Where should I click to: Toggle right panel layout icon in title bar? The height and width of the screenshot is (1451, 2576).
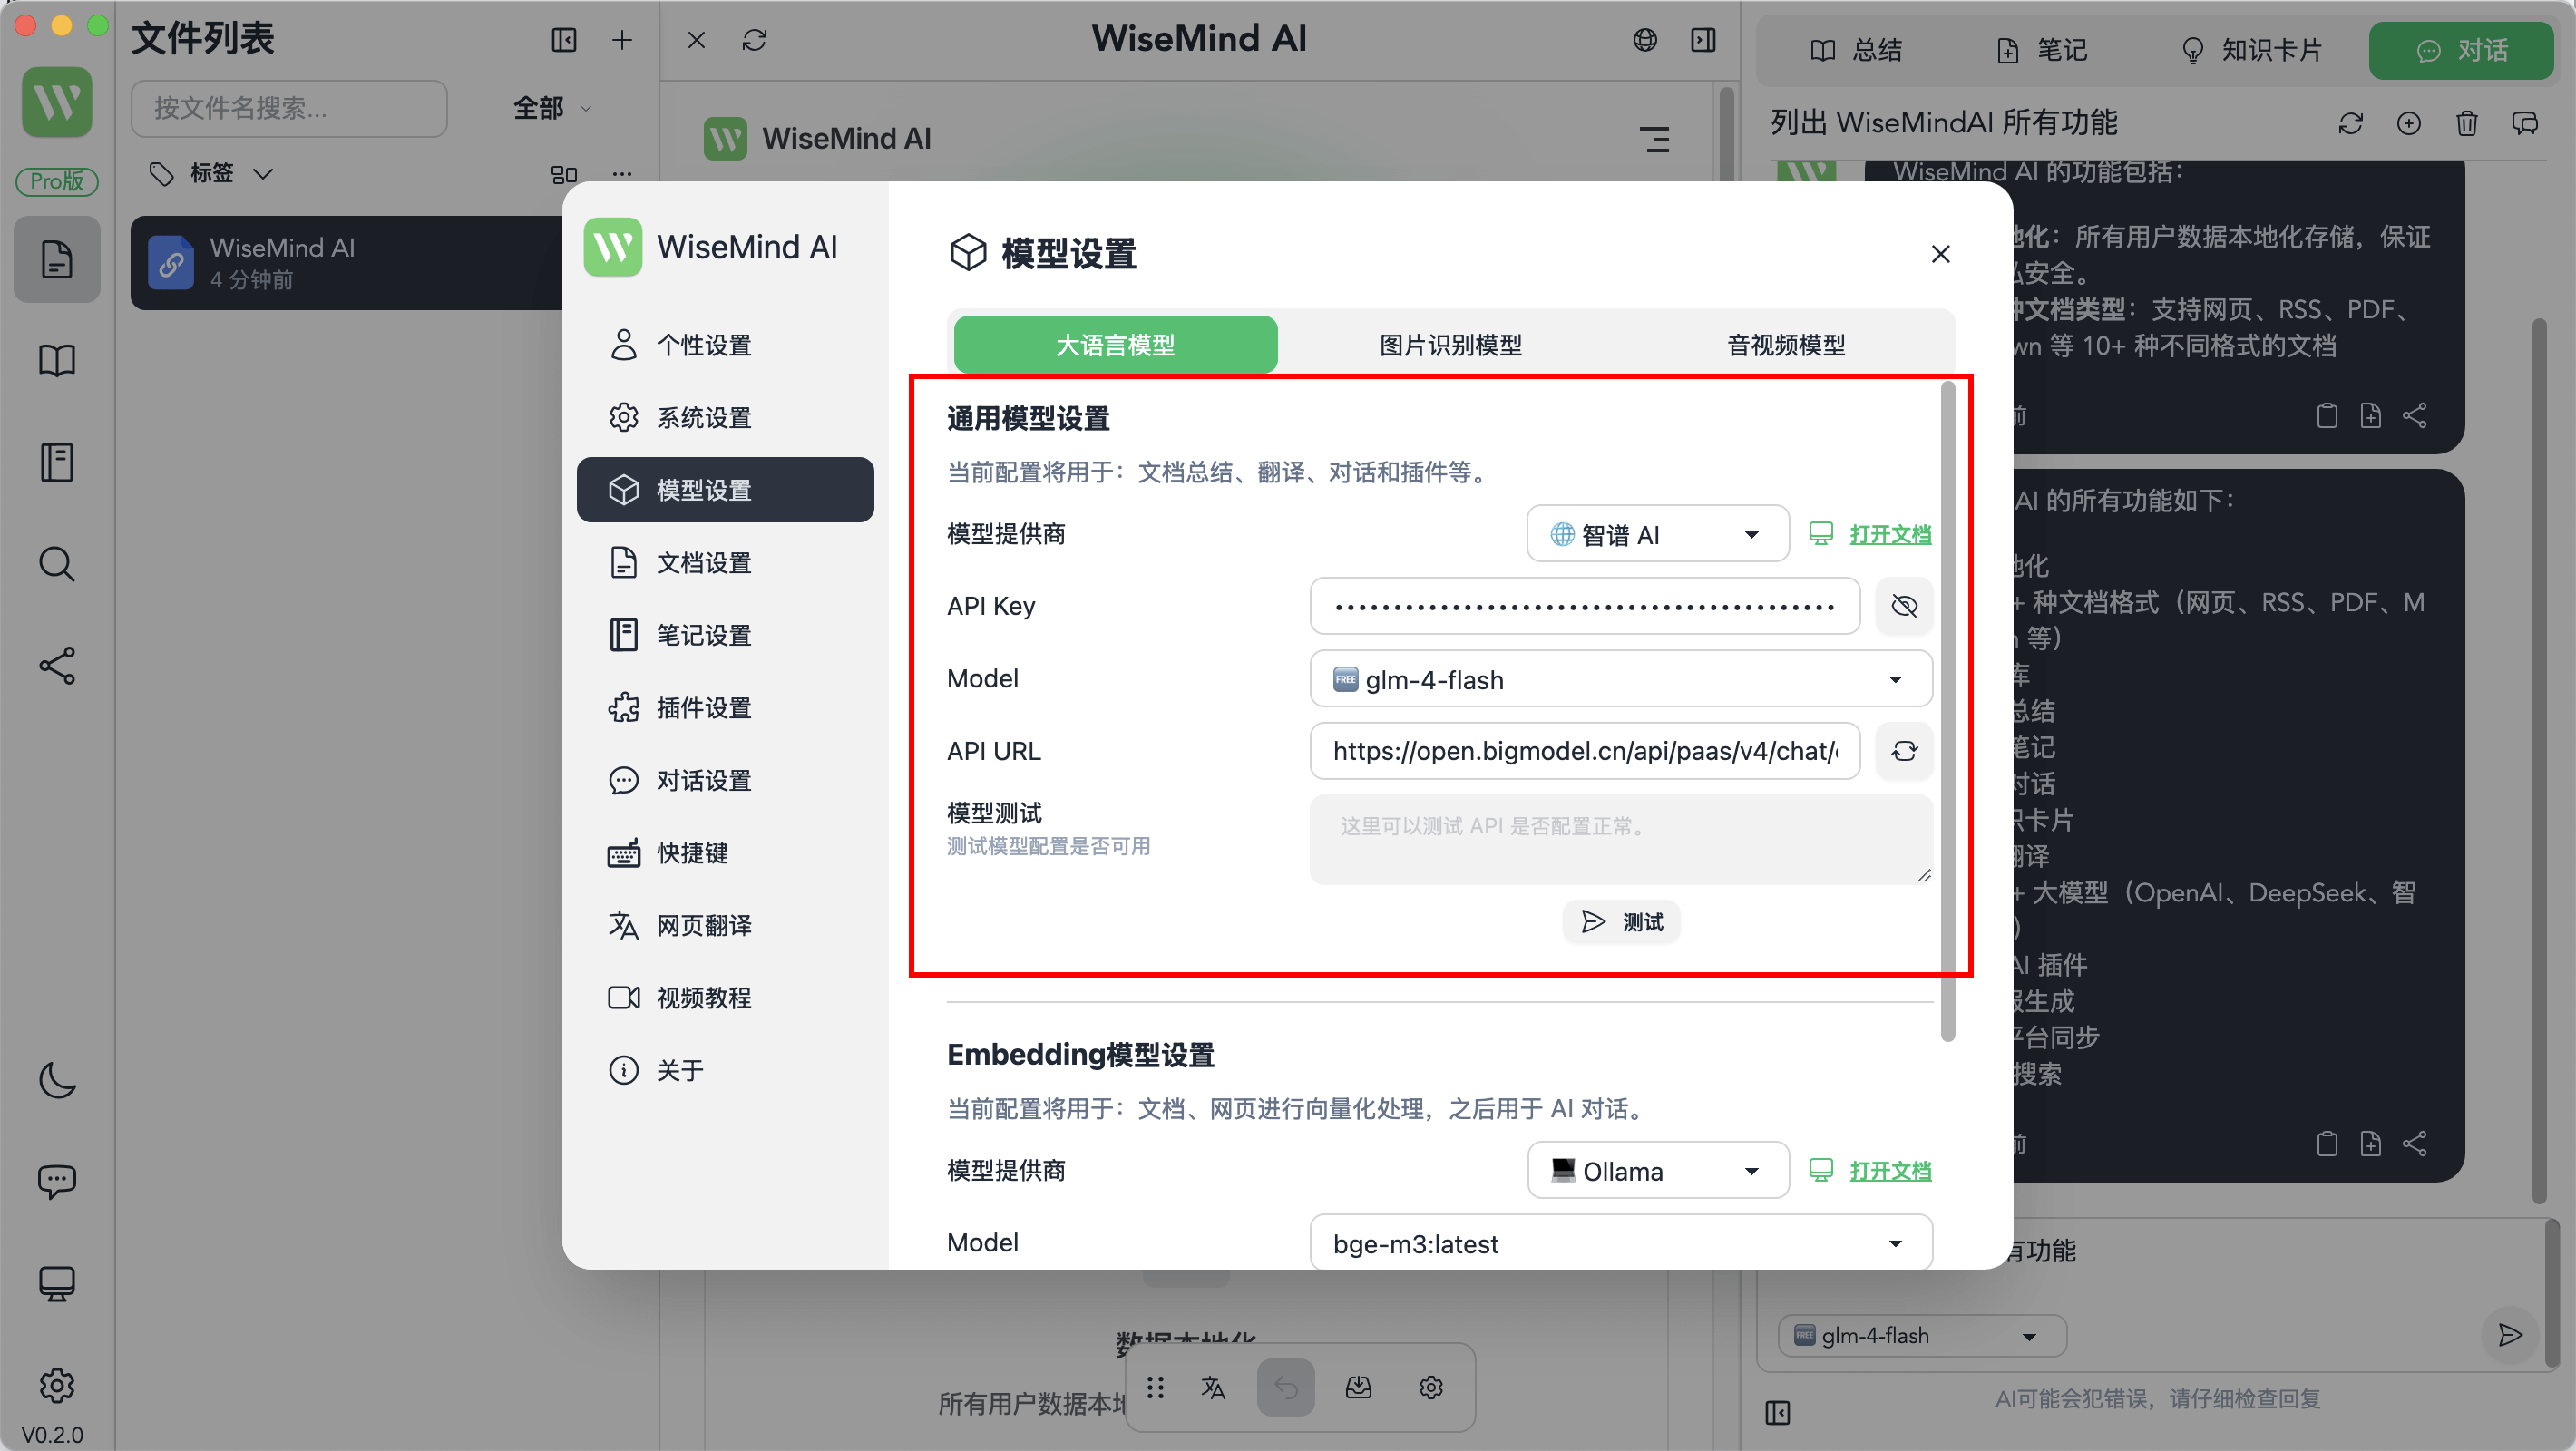coord(1704,39)
